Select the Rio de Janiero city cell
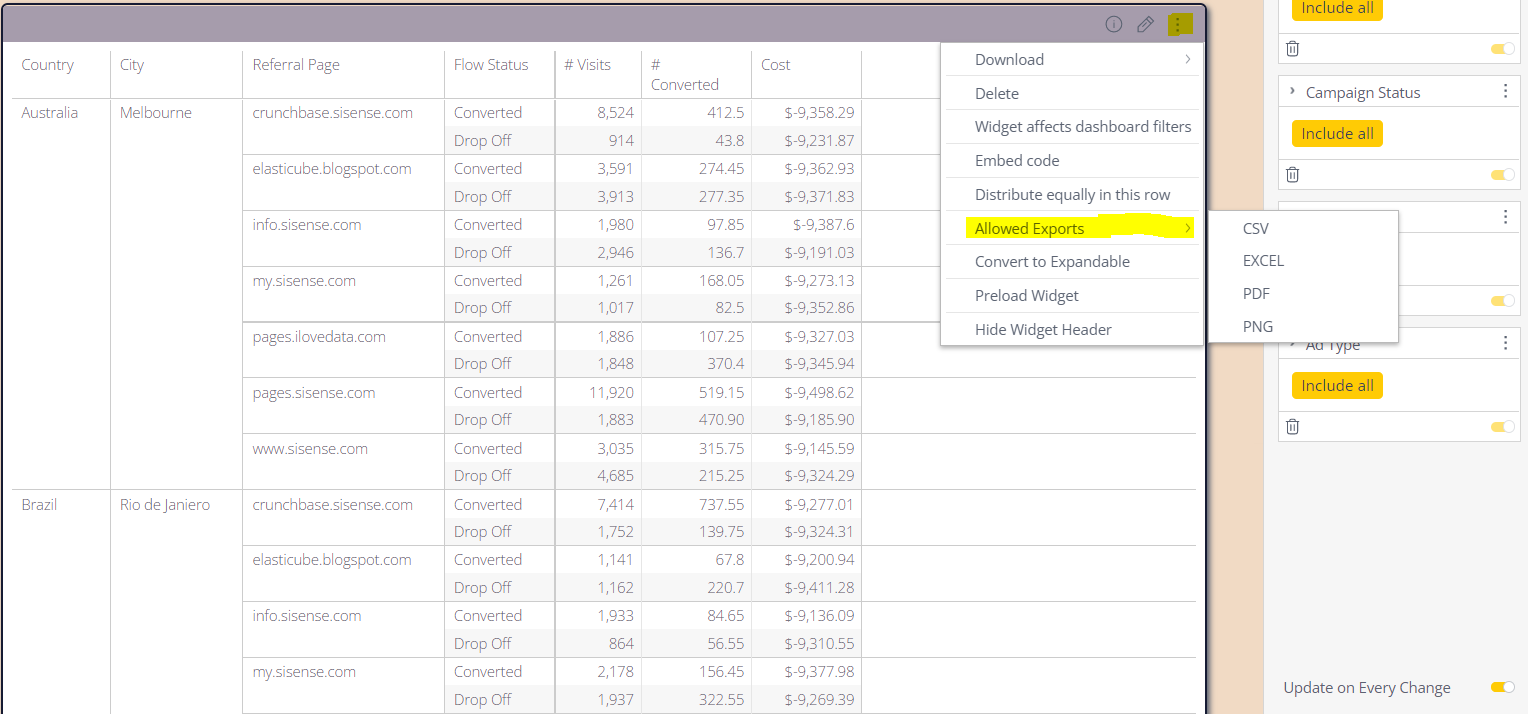 pyautogui.click(x=165, y=504)
